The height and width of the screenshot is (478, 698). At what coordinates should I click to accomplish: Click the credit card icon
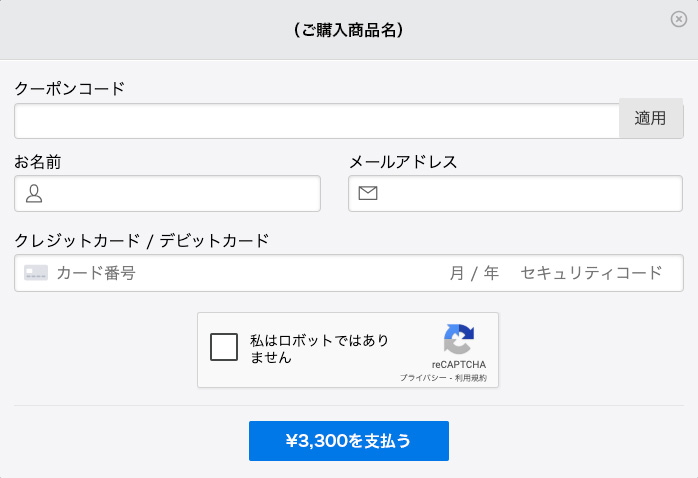pos(36,273)
